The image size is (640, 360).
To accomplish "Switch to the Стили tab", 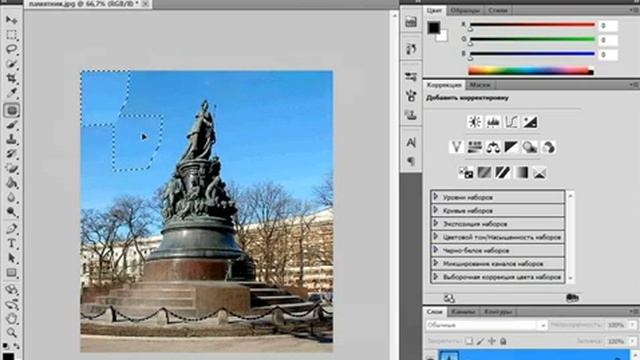I will (x=498, y=10).
